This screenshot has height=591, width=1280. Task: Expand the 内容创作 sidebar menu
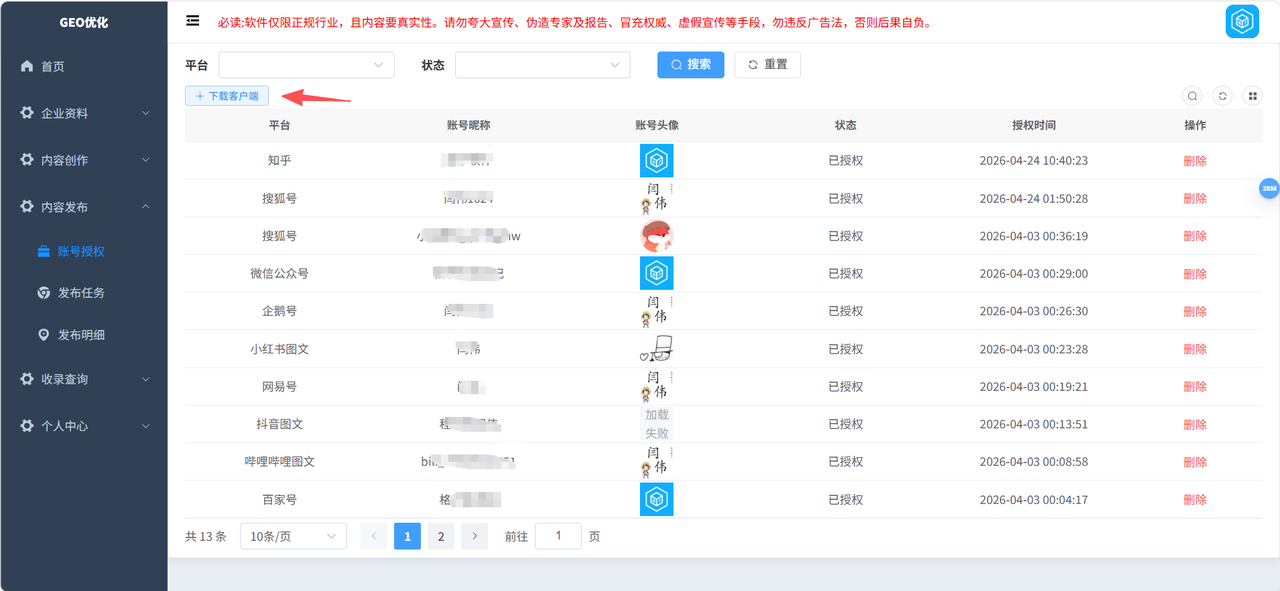coord(84,160)
